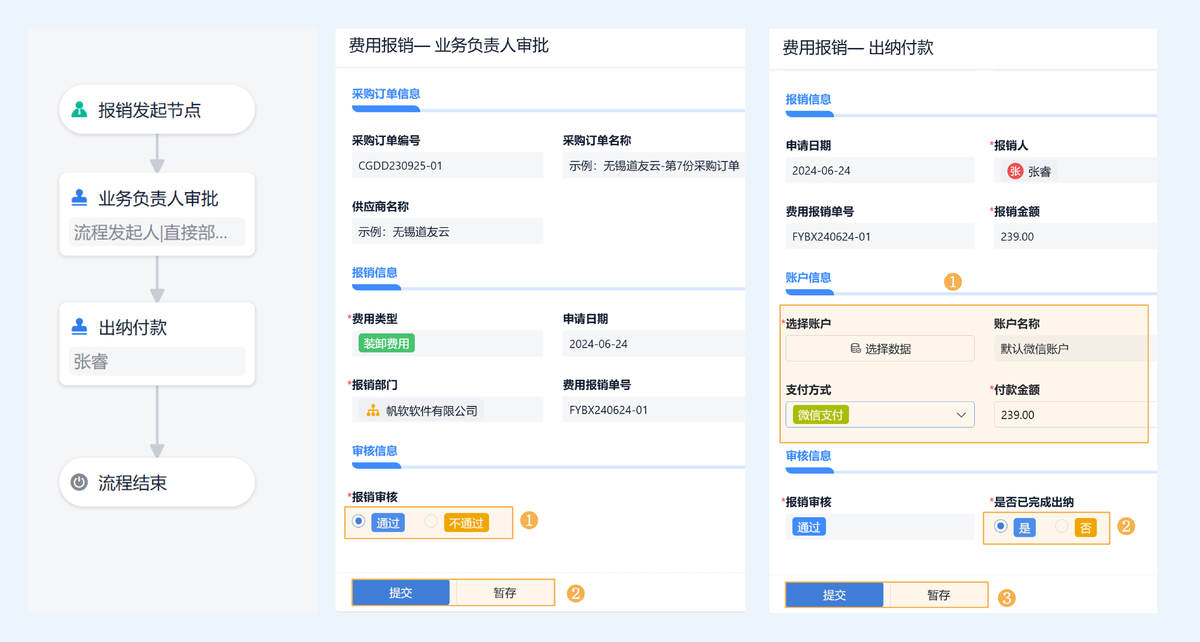Switch to the 采购订单信息 section tab

386,94
